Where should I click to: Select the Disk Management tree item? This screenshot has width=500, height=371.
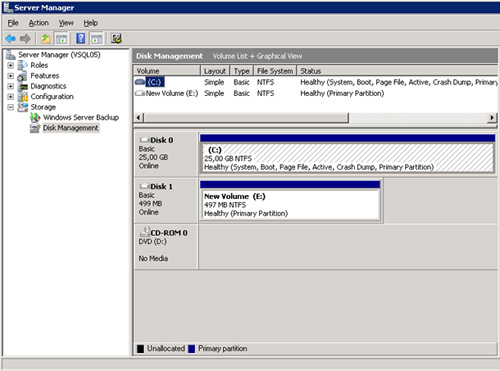[71, 128]
